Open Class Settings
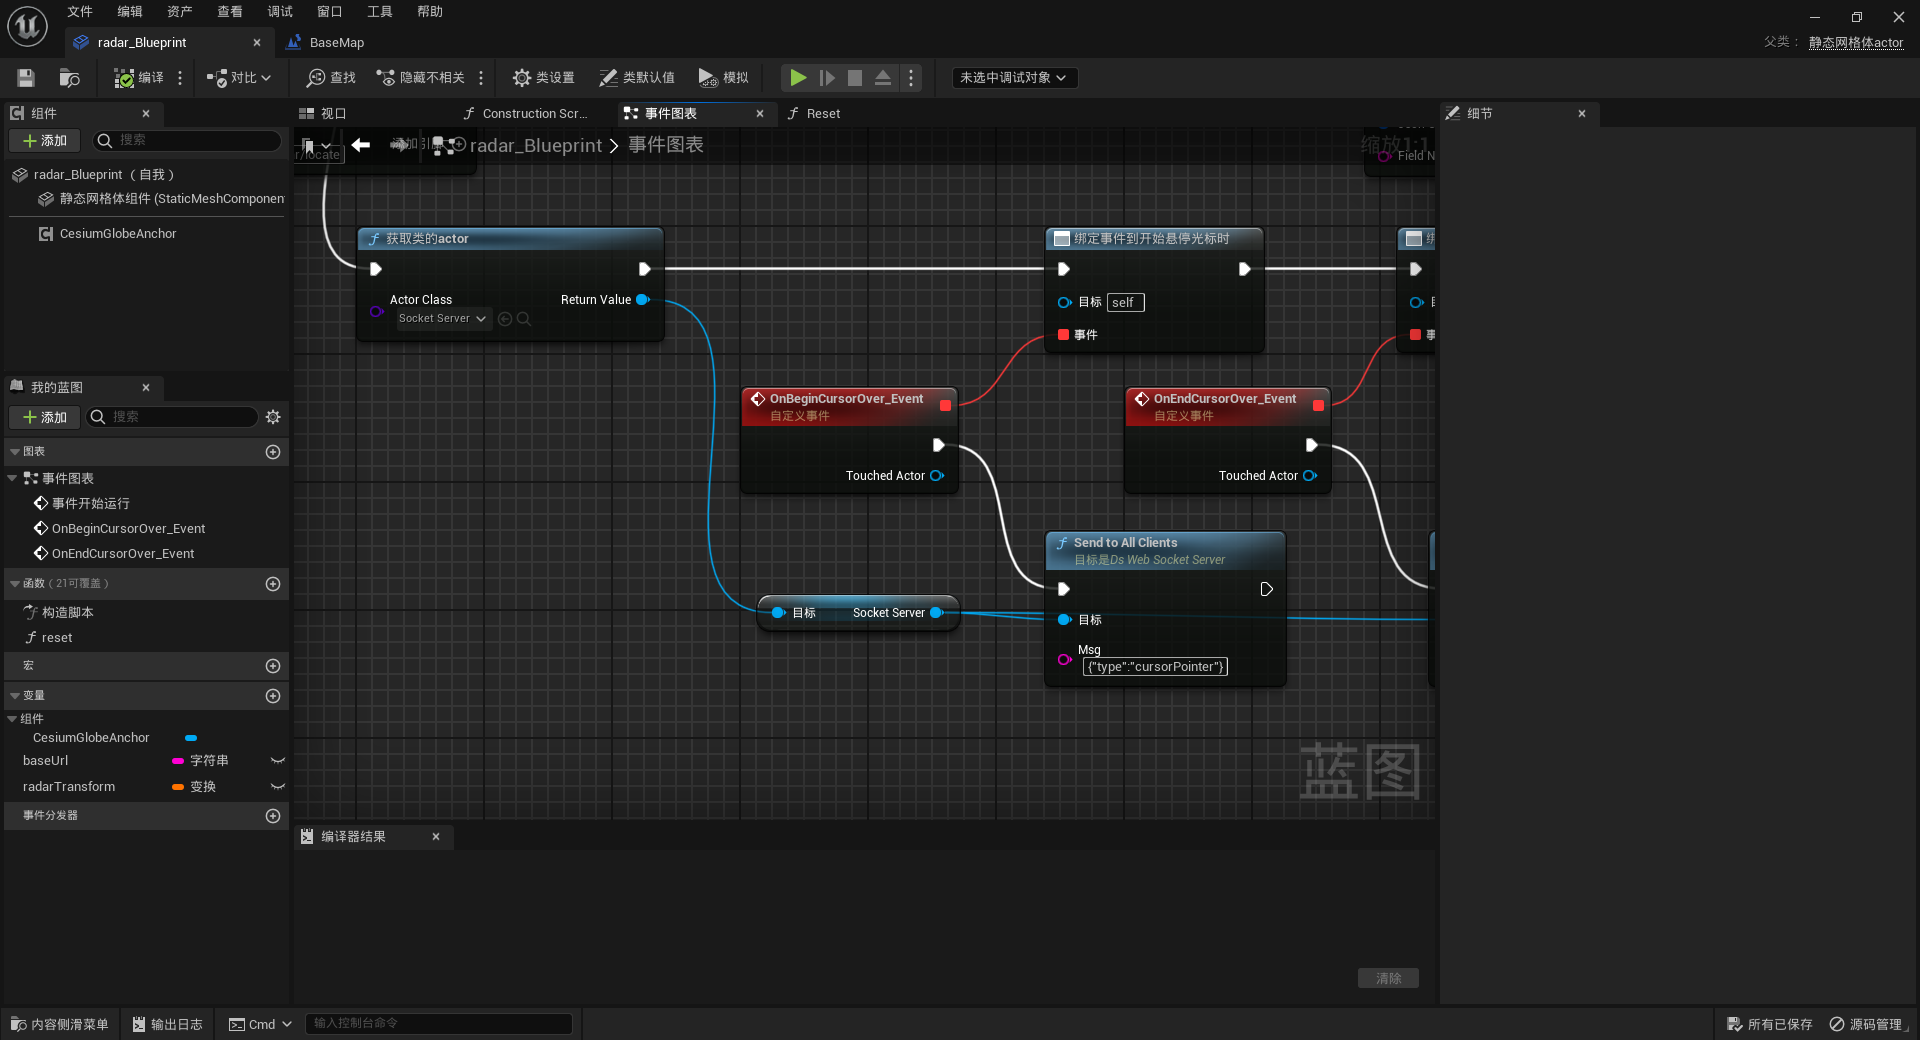Viewport: 1920px width, 1040px height. (543, 78)
